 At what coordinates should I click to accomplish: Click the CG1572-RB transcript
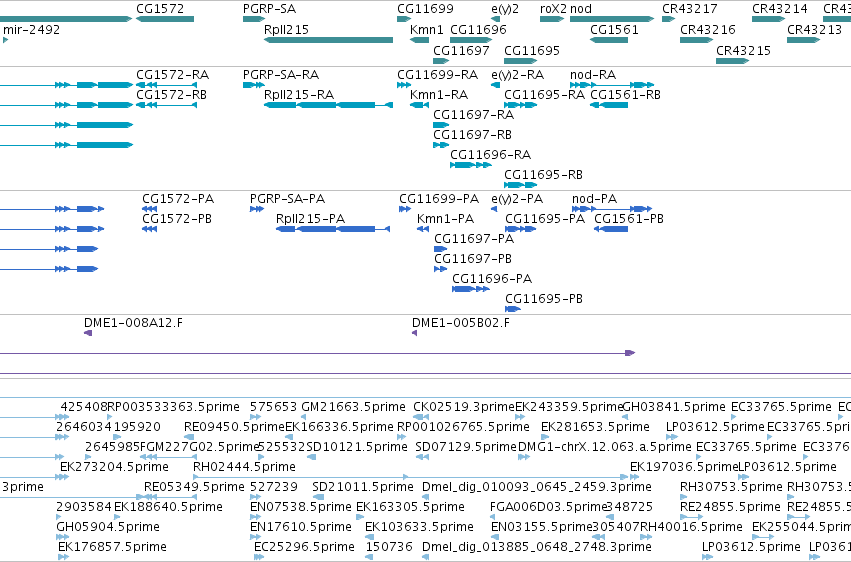point(166,105)
